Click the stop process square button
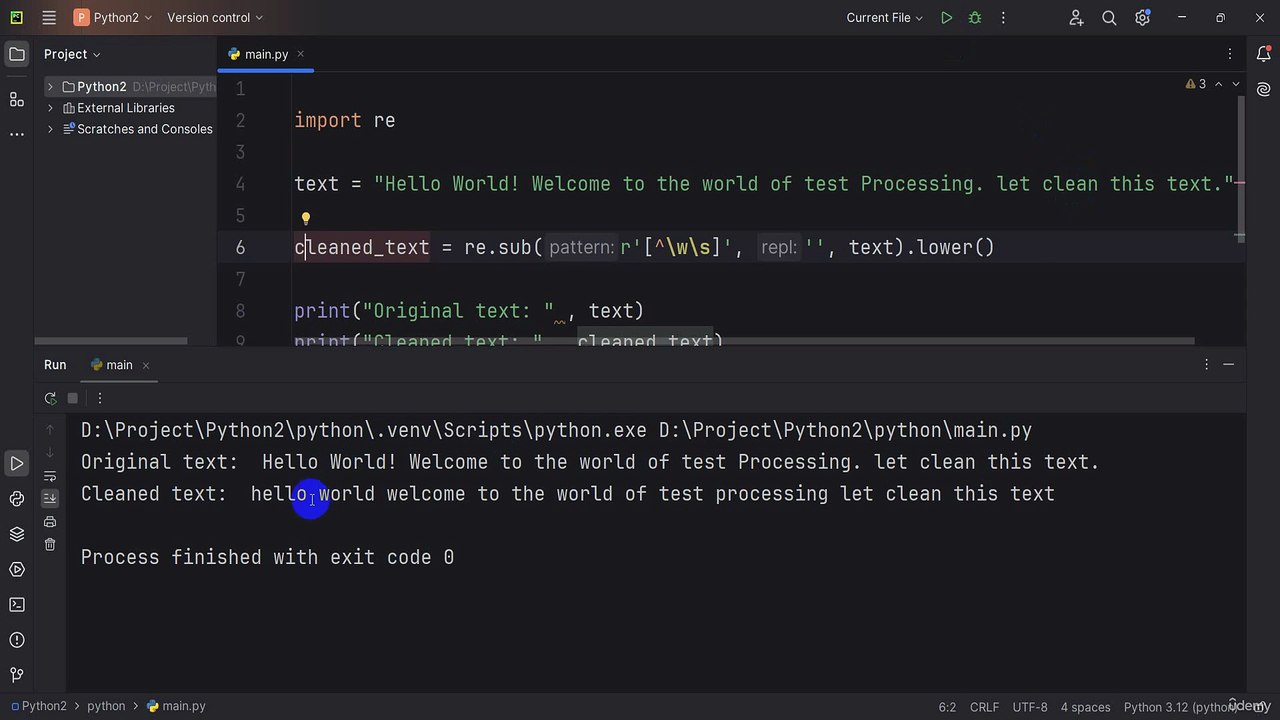Image resolution: width=1280 pixels, height=720 pixels. [73, 398]
